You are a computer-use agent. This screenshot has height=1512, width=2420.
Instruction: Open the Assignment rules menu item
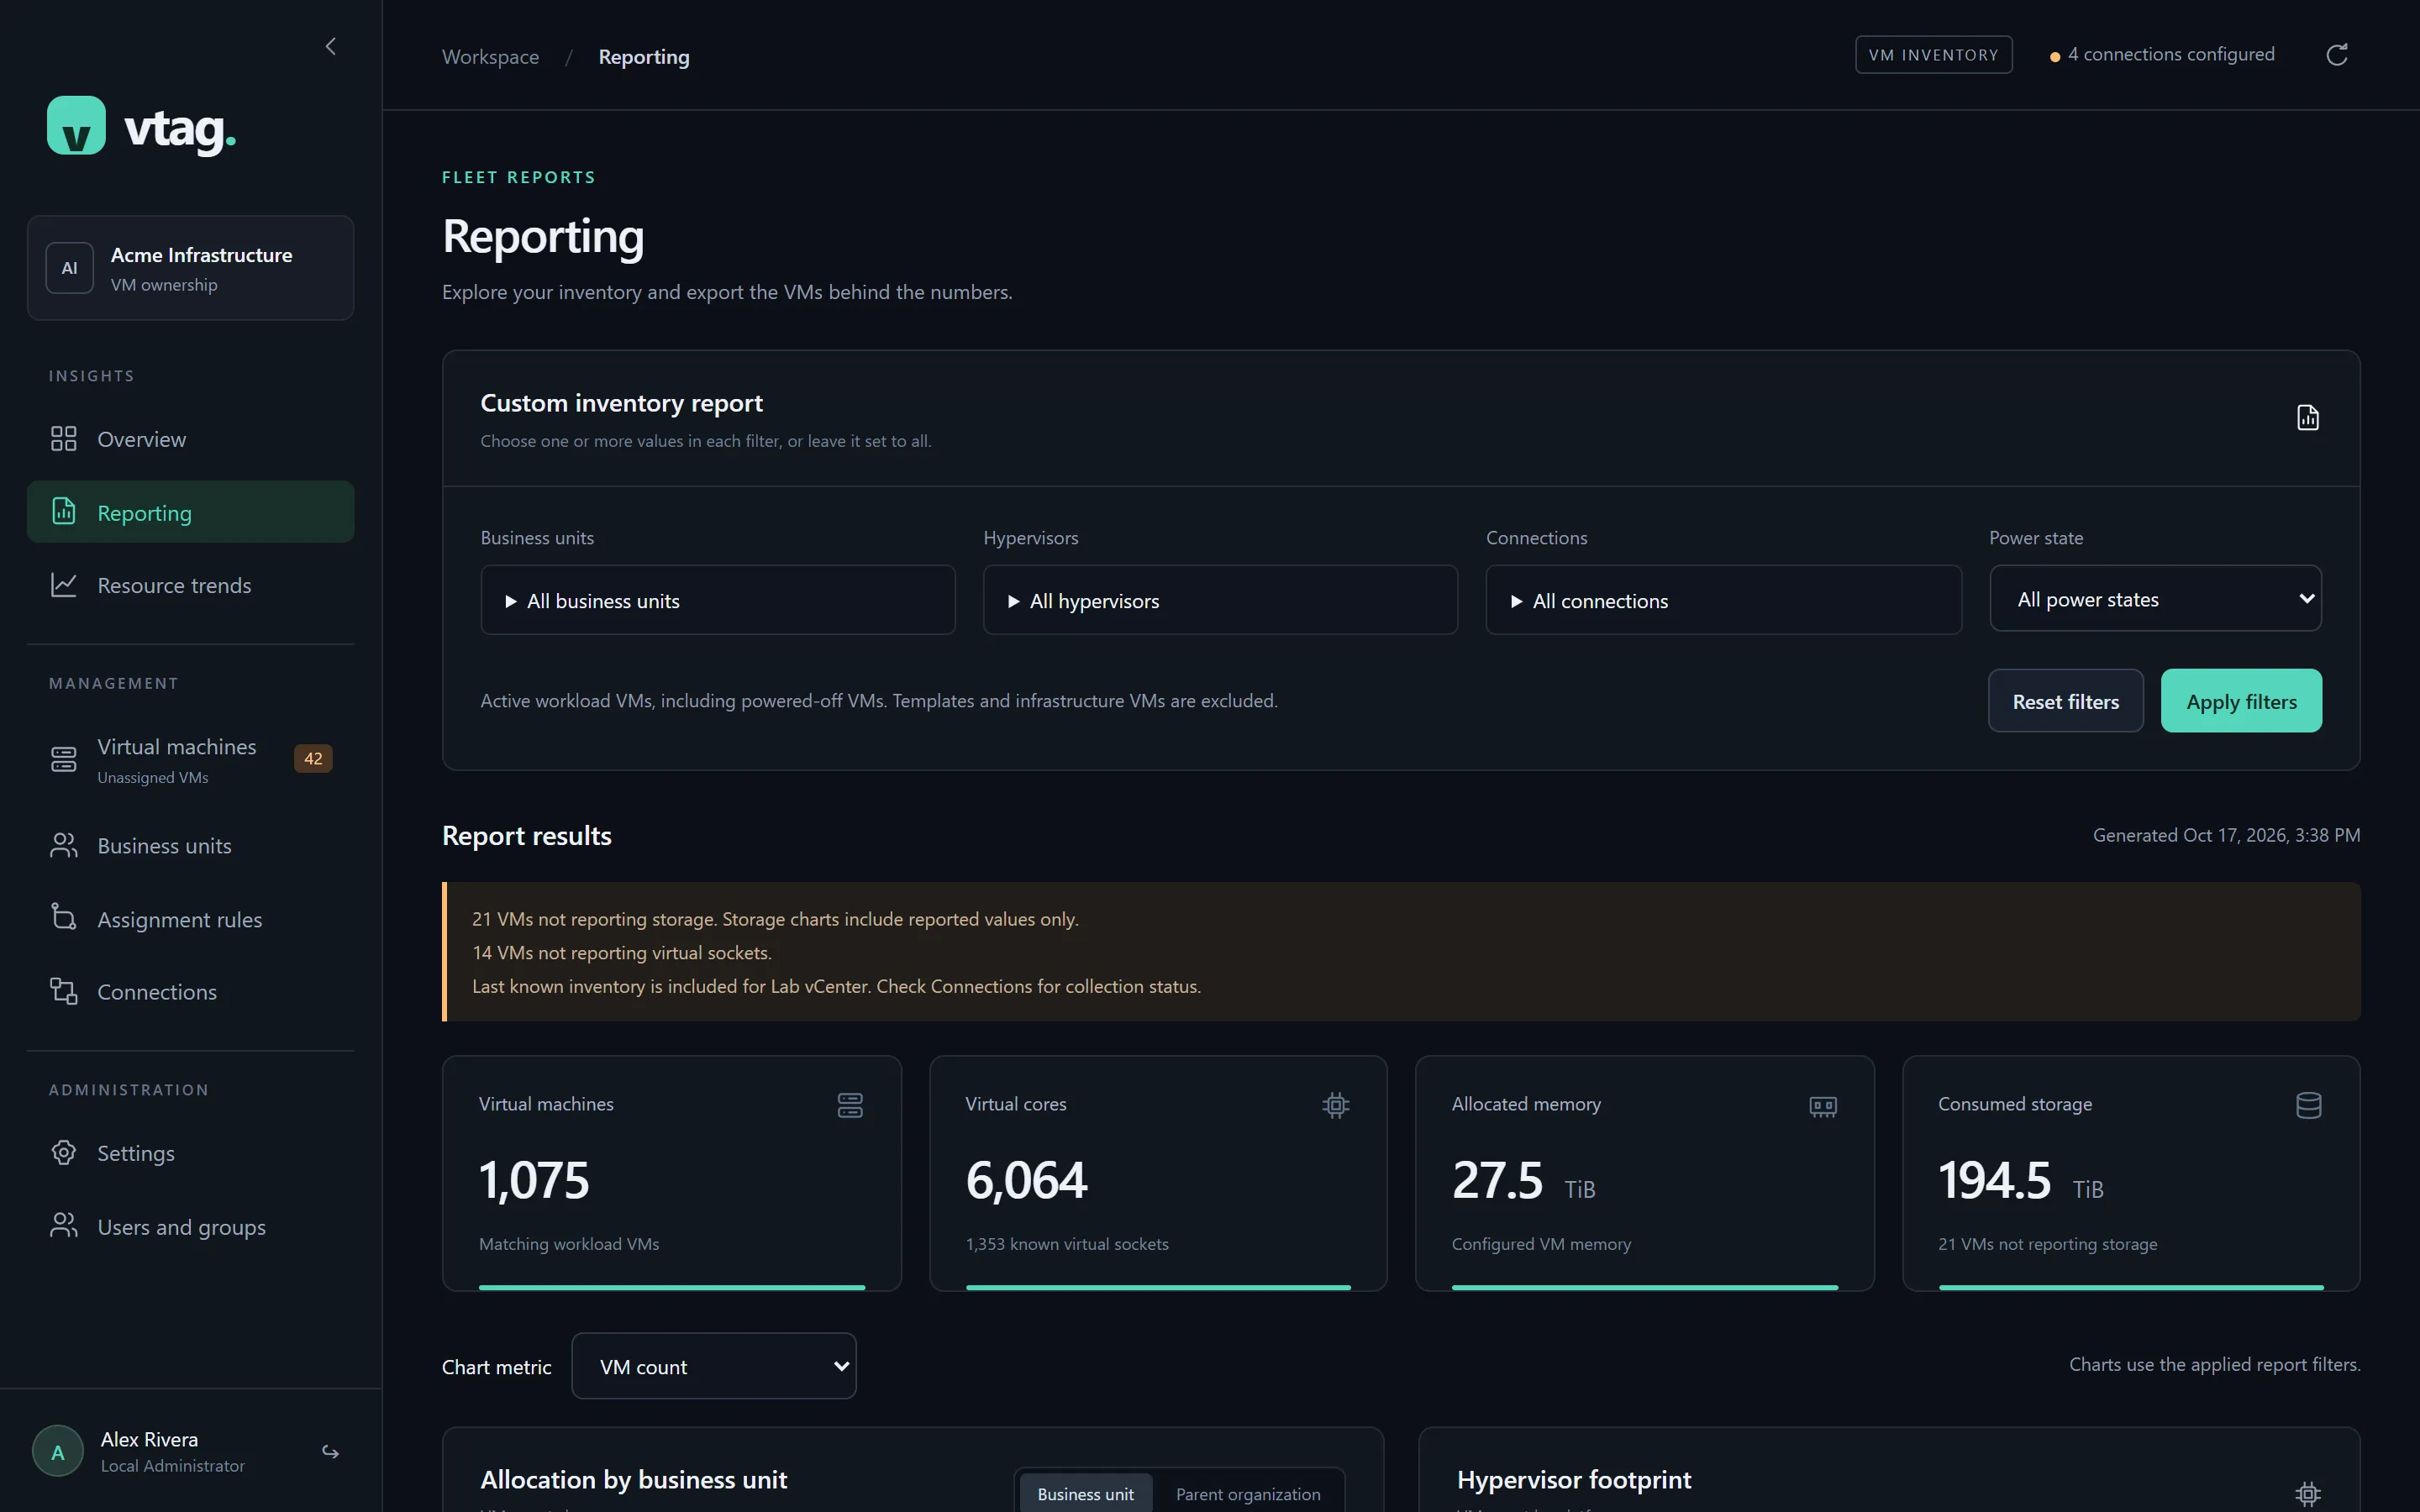click(x=191, y=919)
